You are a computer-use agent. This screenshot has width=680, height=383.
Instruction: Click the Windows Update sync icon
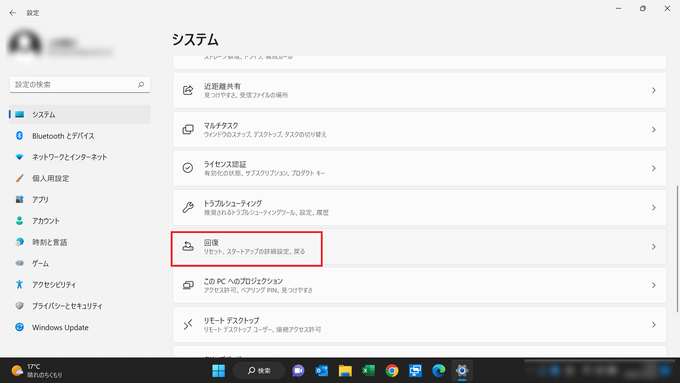click(20, 327)
